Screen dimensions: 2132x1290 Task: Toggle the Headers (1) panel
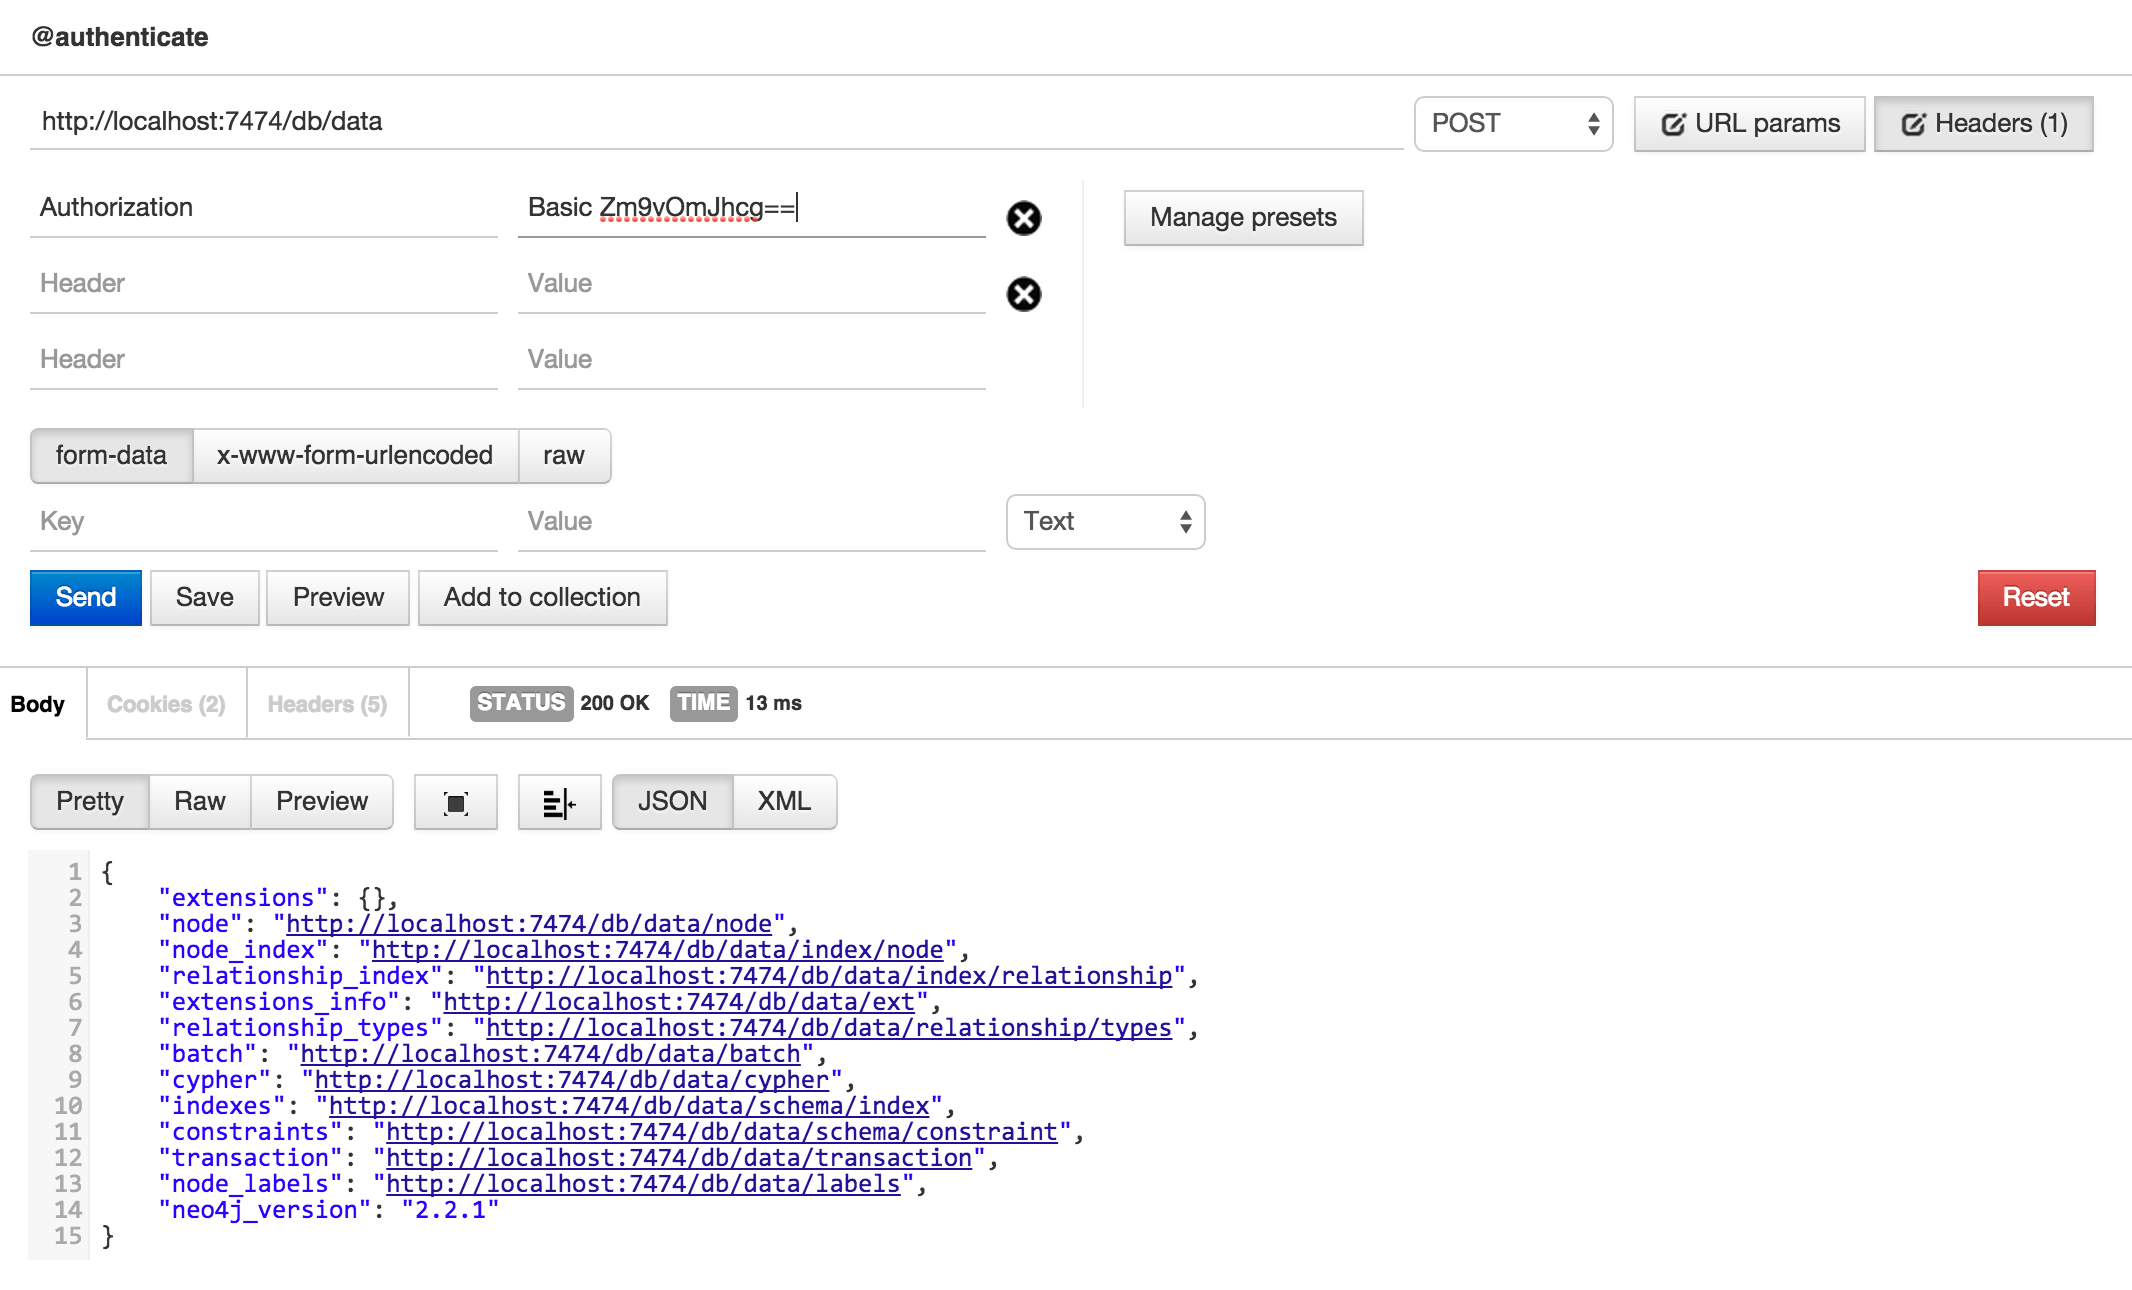pos(1983,124)
